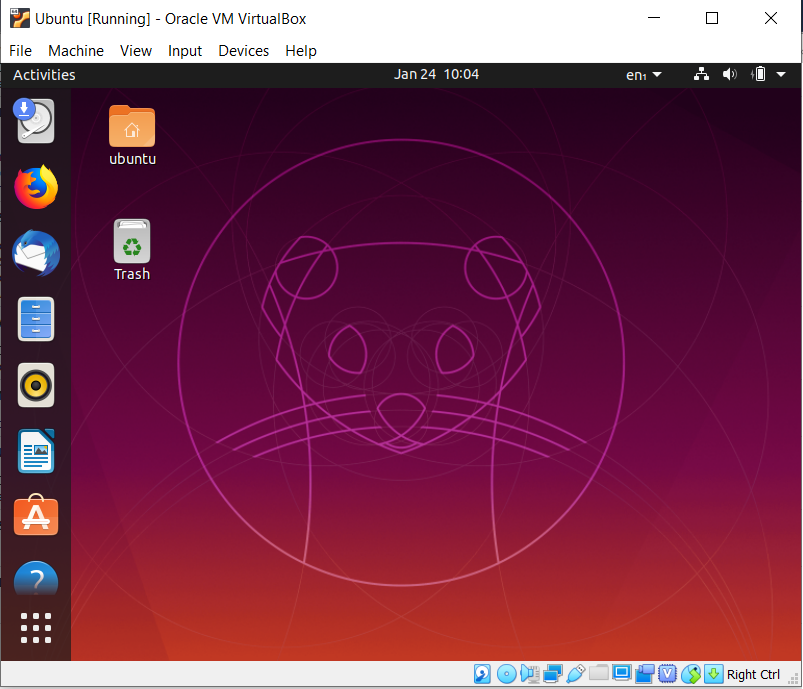Open the View menu
The image size is (803, 689).
pos(136,51)
